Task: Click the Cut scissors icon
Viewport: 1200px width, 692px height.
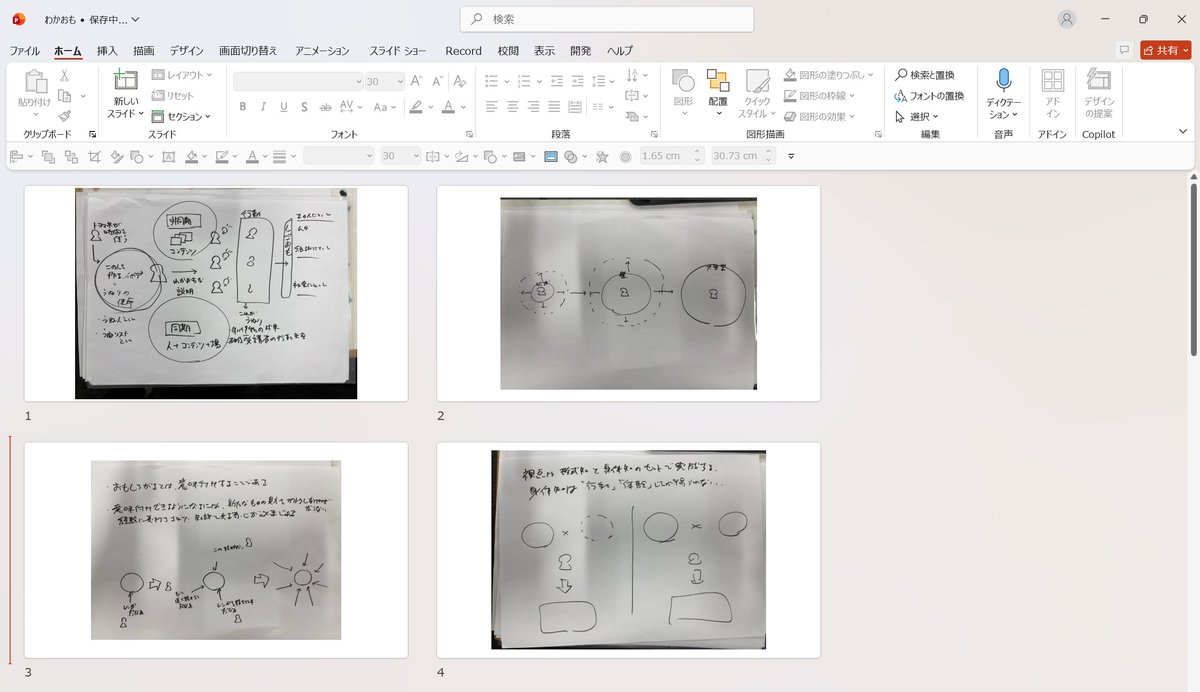Action: 64,75
